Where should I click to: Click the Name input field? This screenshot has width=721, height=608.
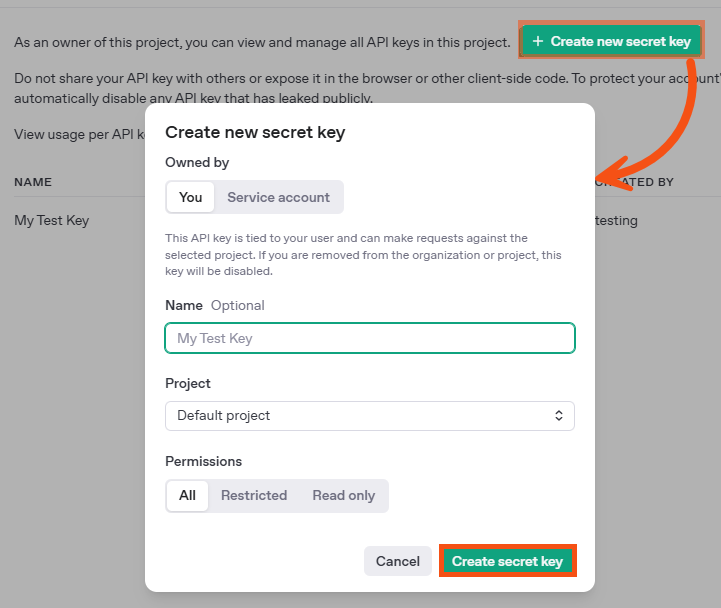(x=370, y=338)
